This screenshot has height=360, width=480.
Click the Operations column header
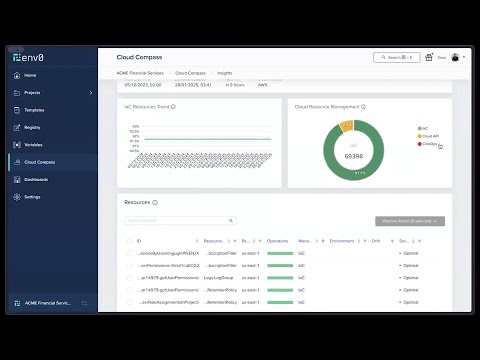click(x=277, y=241)
